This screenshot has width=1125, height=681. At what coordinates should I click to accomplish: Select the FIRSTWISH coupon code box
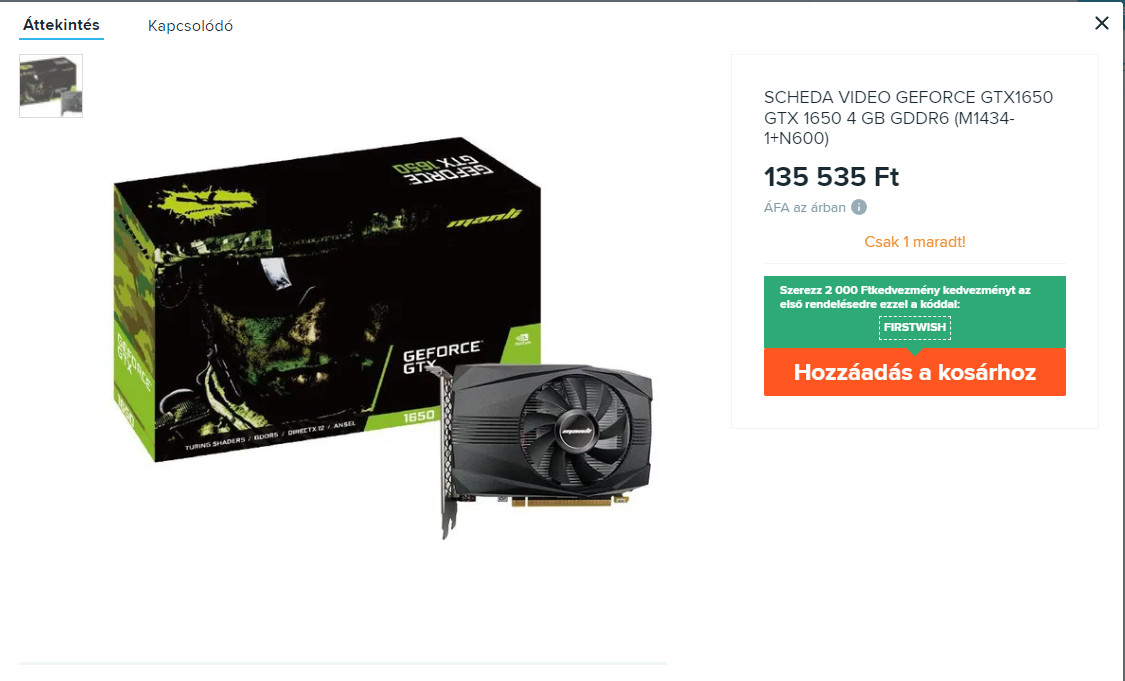click(x=915, y=327)
